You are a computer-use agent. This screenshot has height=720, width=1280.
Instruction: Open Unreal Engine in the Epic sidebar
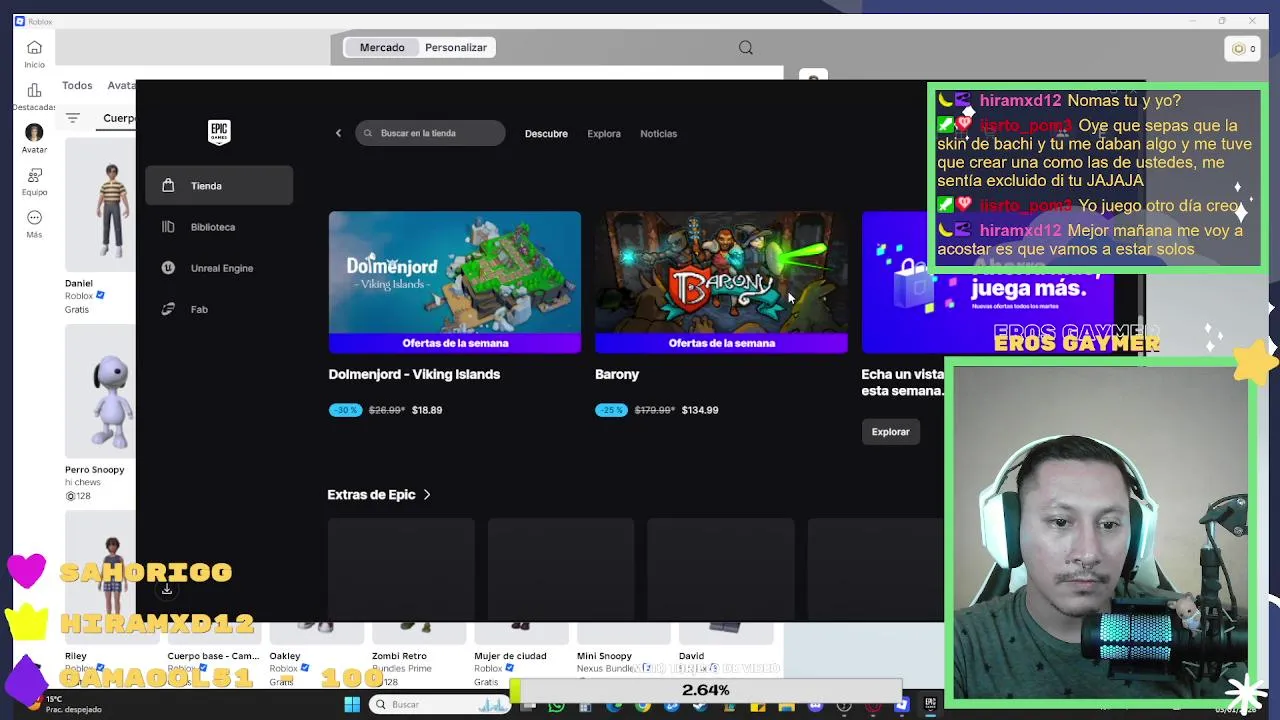click(x=219, y=268)
